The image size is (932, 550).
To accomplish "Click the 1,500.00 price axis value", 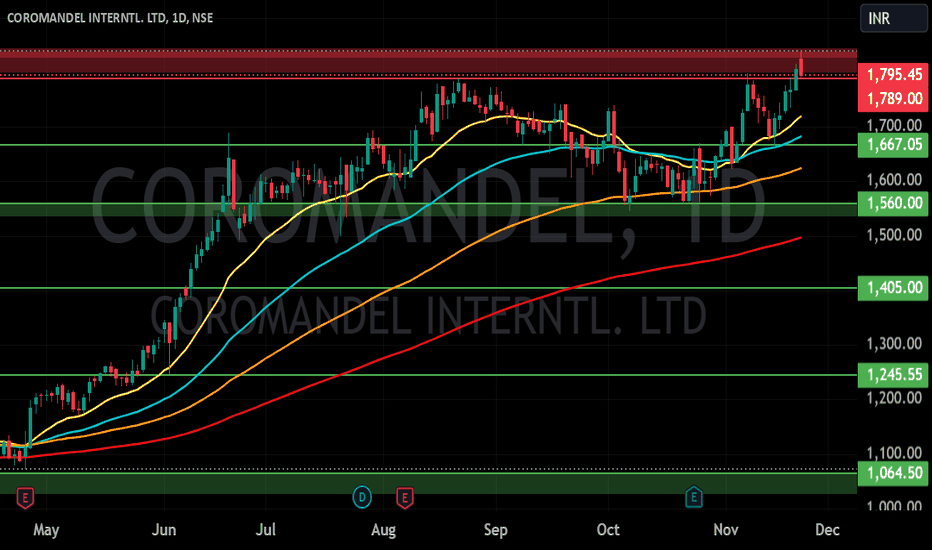I will 894,235.
